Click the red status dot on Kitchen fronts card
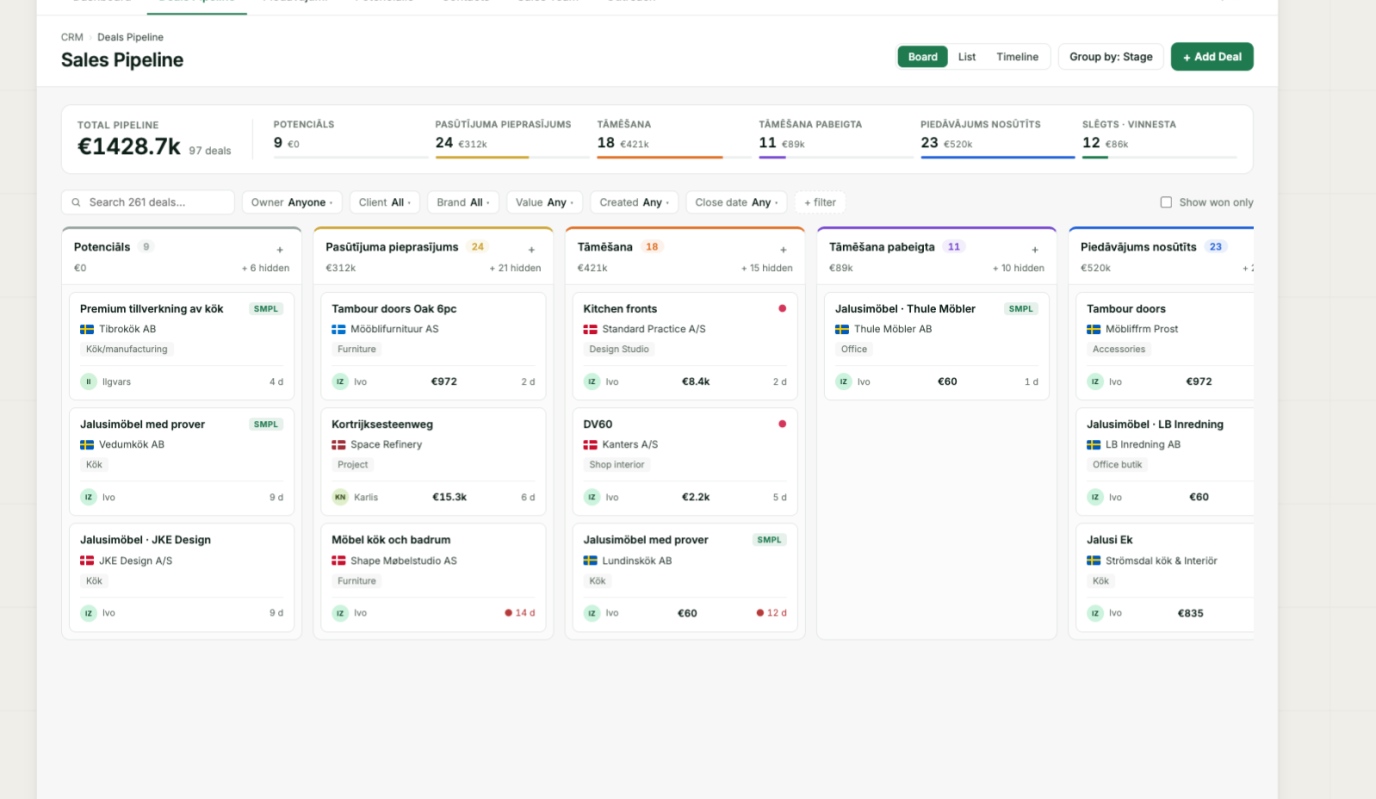 tap(782, 308)
